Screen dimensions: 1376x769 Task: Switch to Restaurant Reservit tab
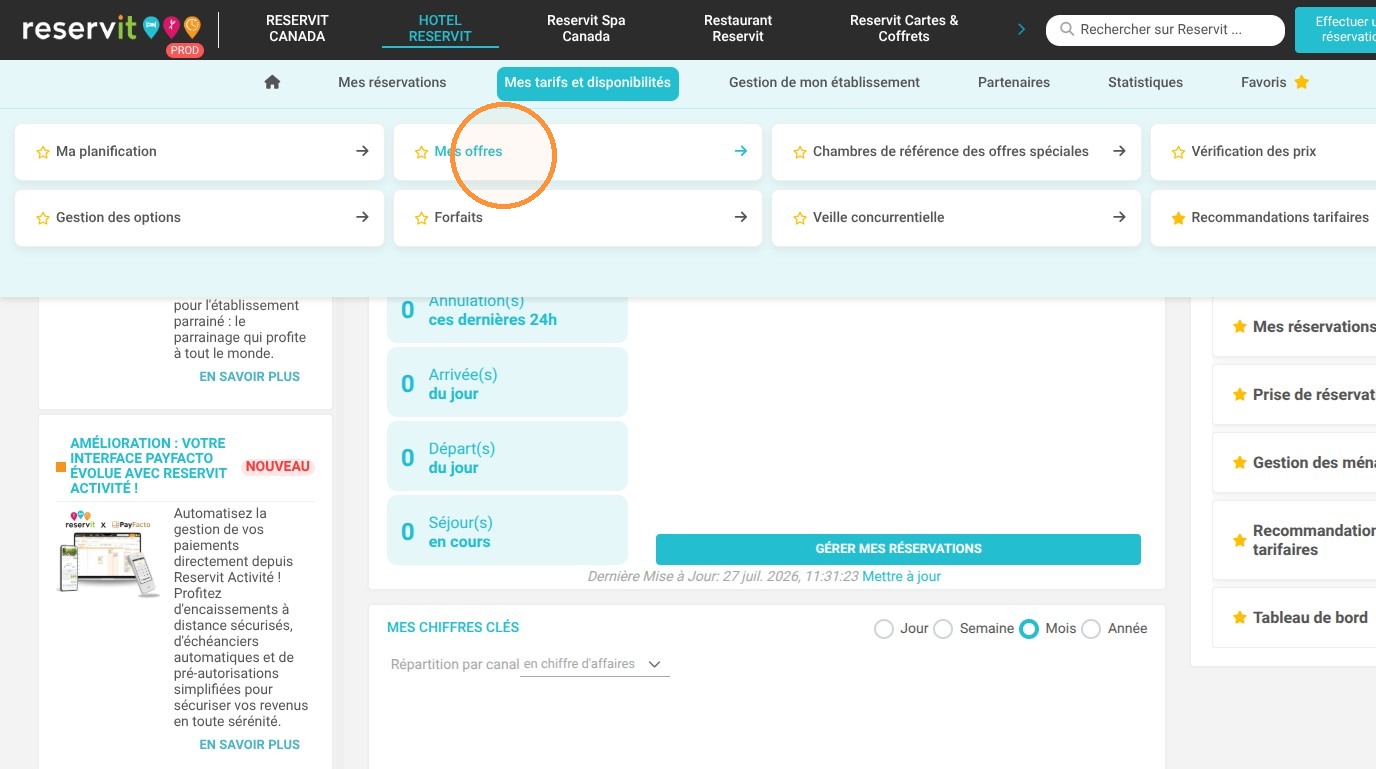(738, 28)
